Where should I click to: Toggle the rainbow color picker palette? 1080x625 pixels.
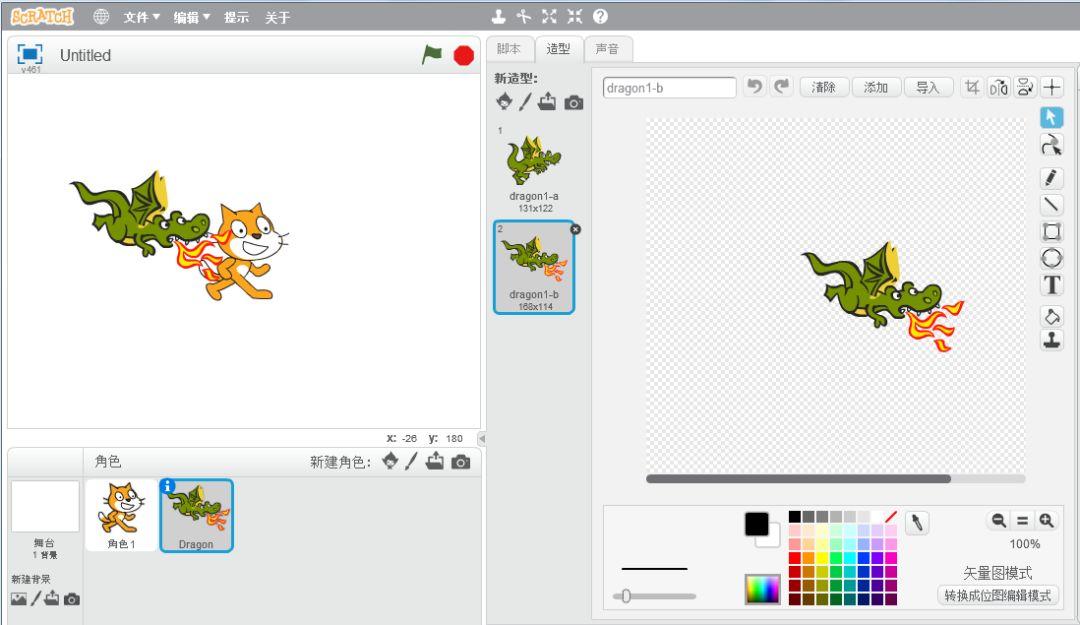tap(762, 590)
